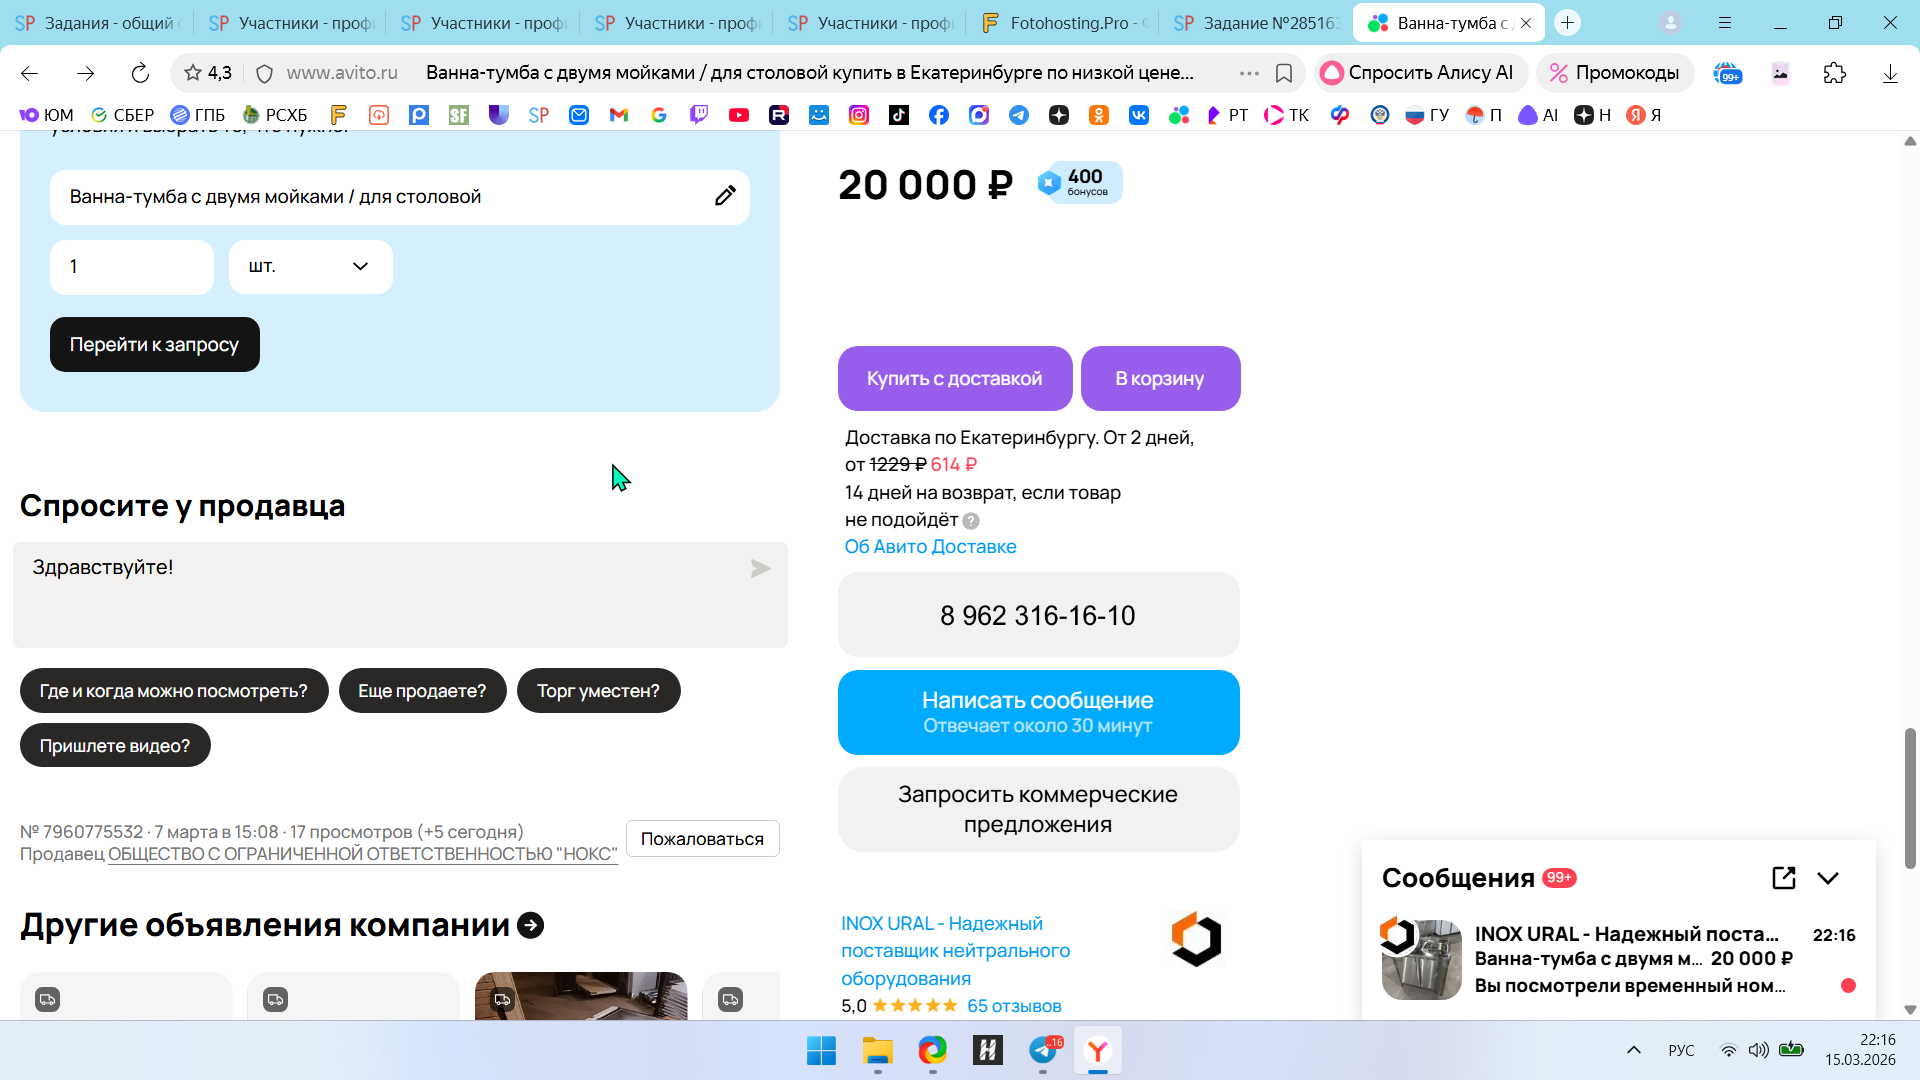Screen dimensions: 1920x1080
Task: Click the YouTube bookmark icon
Action: [x=739, y=115]
